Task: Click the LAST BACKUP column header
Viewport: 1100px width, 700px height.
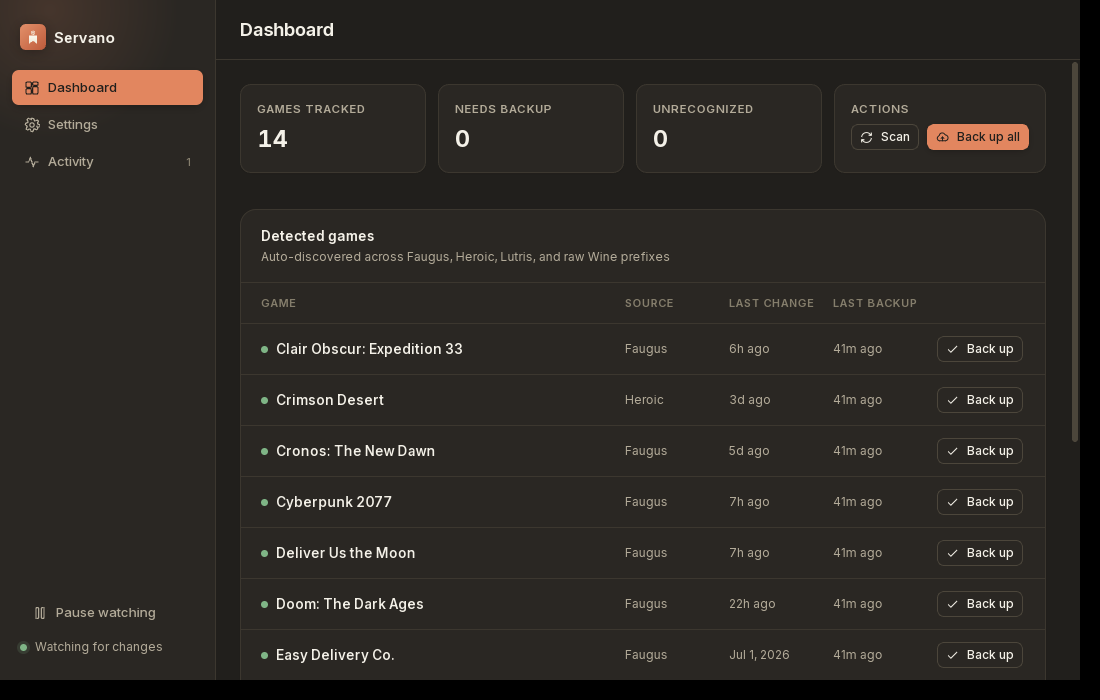Action: [875, 303]
